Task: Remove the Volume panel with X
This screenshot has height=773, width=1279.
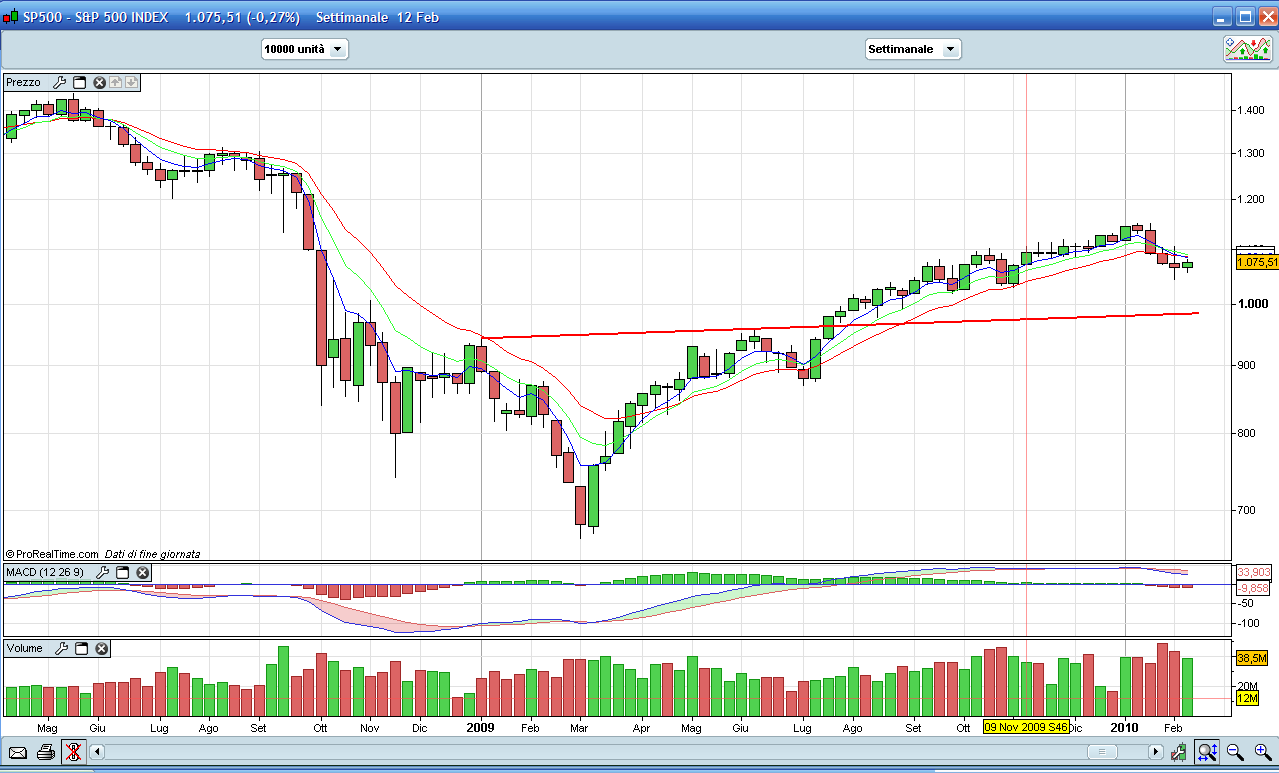Action: click(99, 648)
